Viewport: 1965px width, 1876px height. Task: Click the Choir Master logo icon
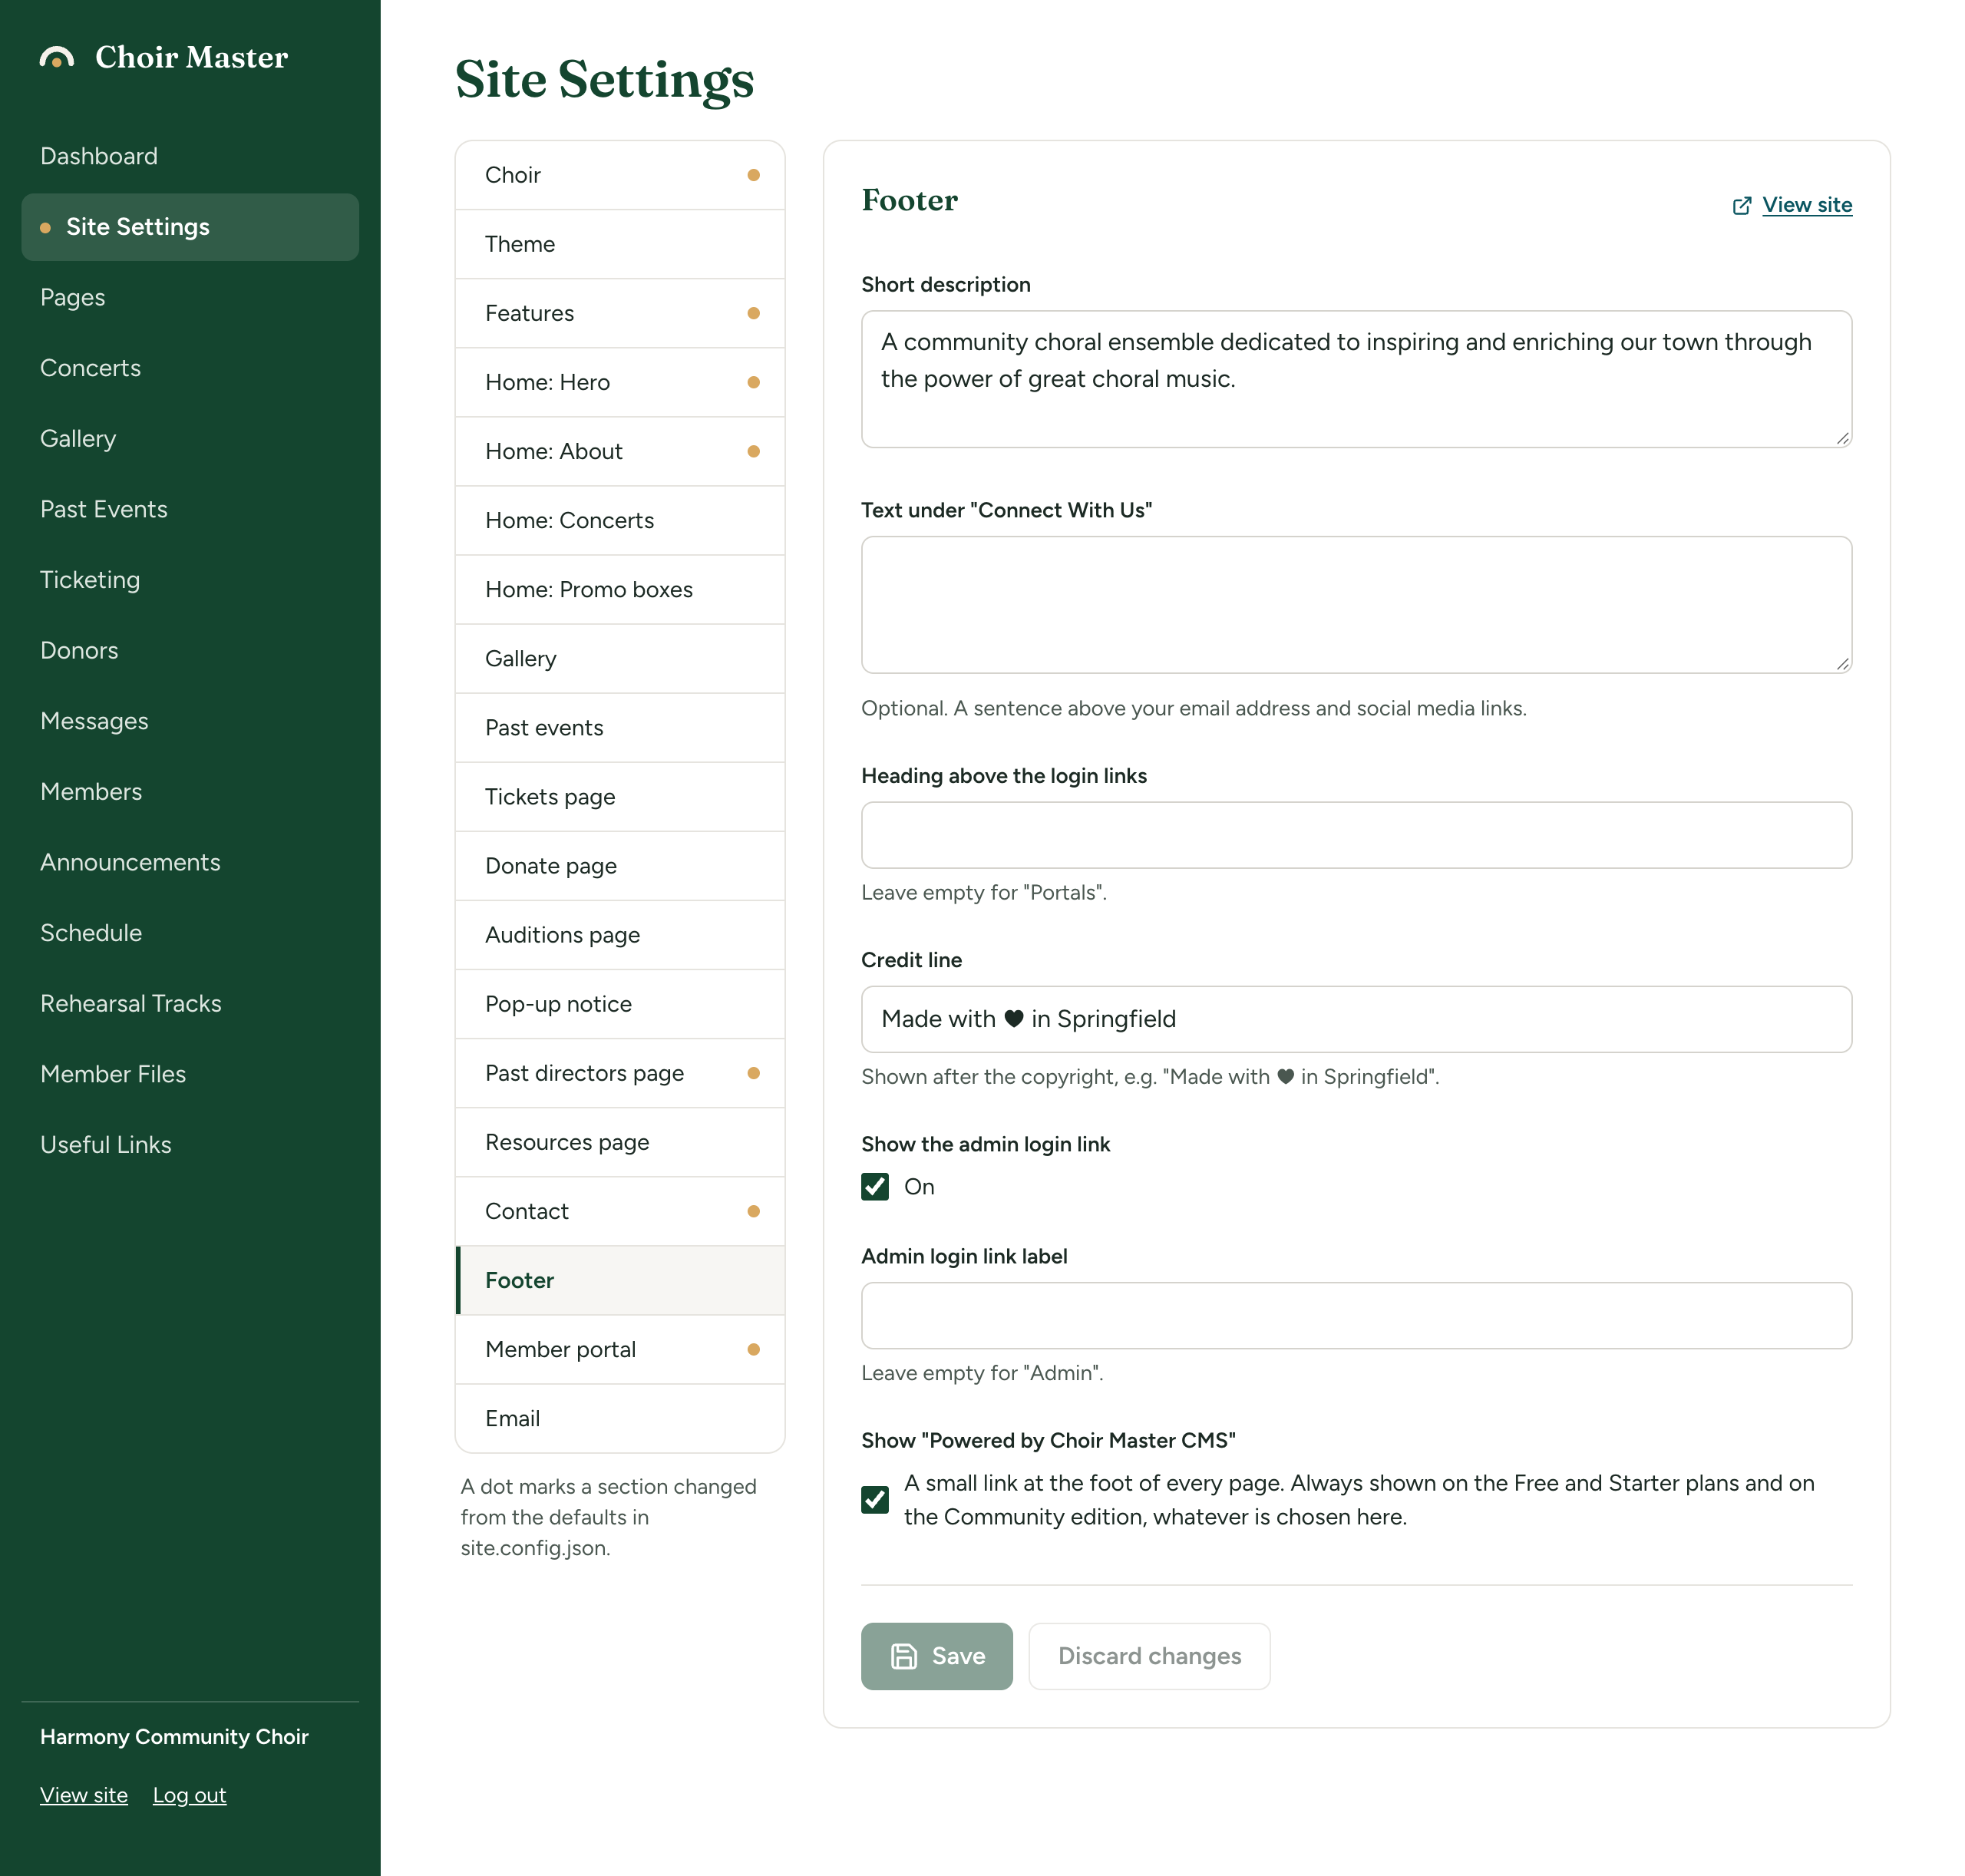click(57, 58)
